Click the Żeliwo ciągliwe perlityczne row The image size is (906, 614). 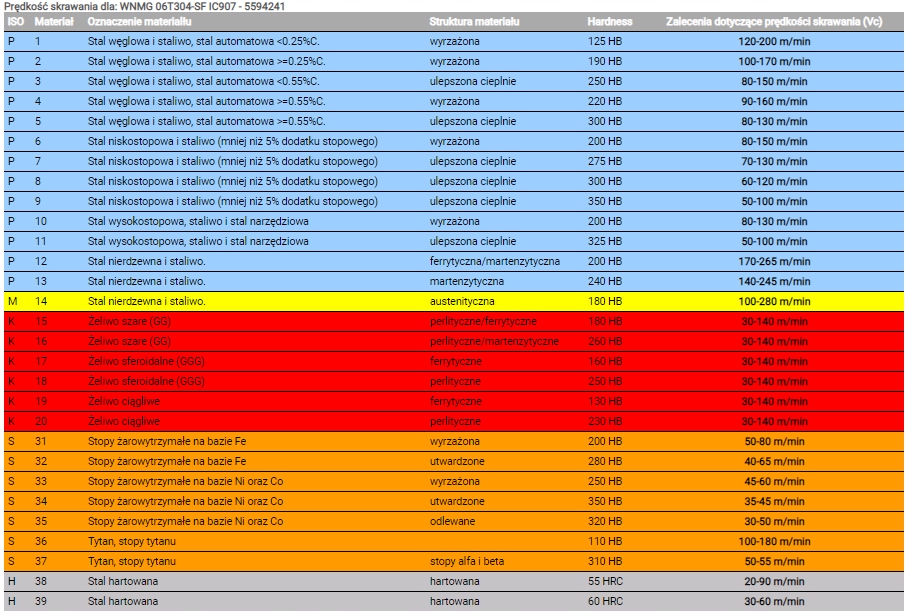pos(454,422)
